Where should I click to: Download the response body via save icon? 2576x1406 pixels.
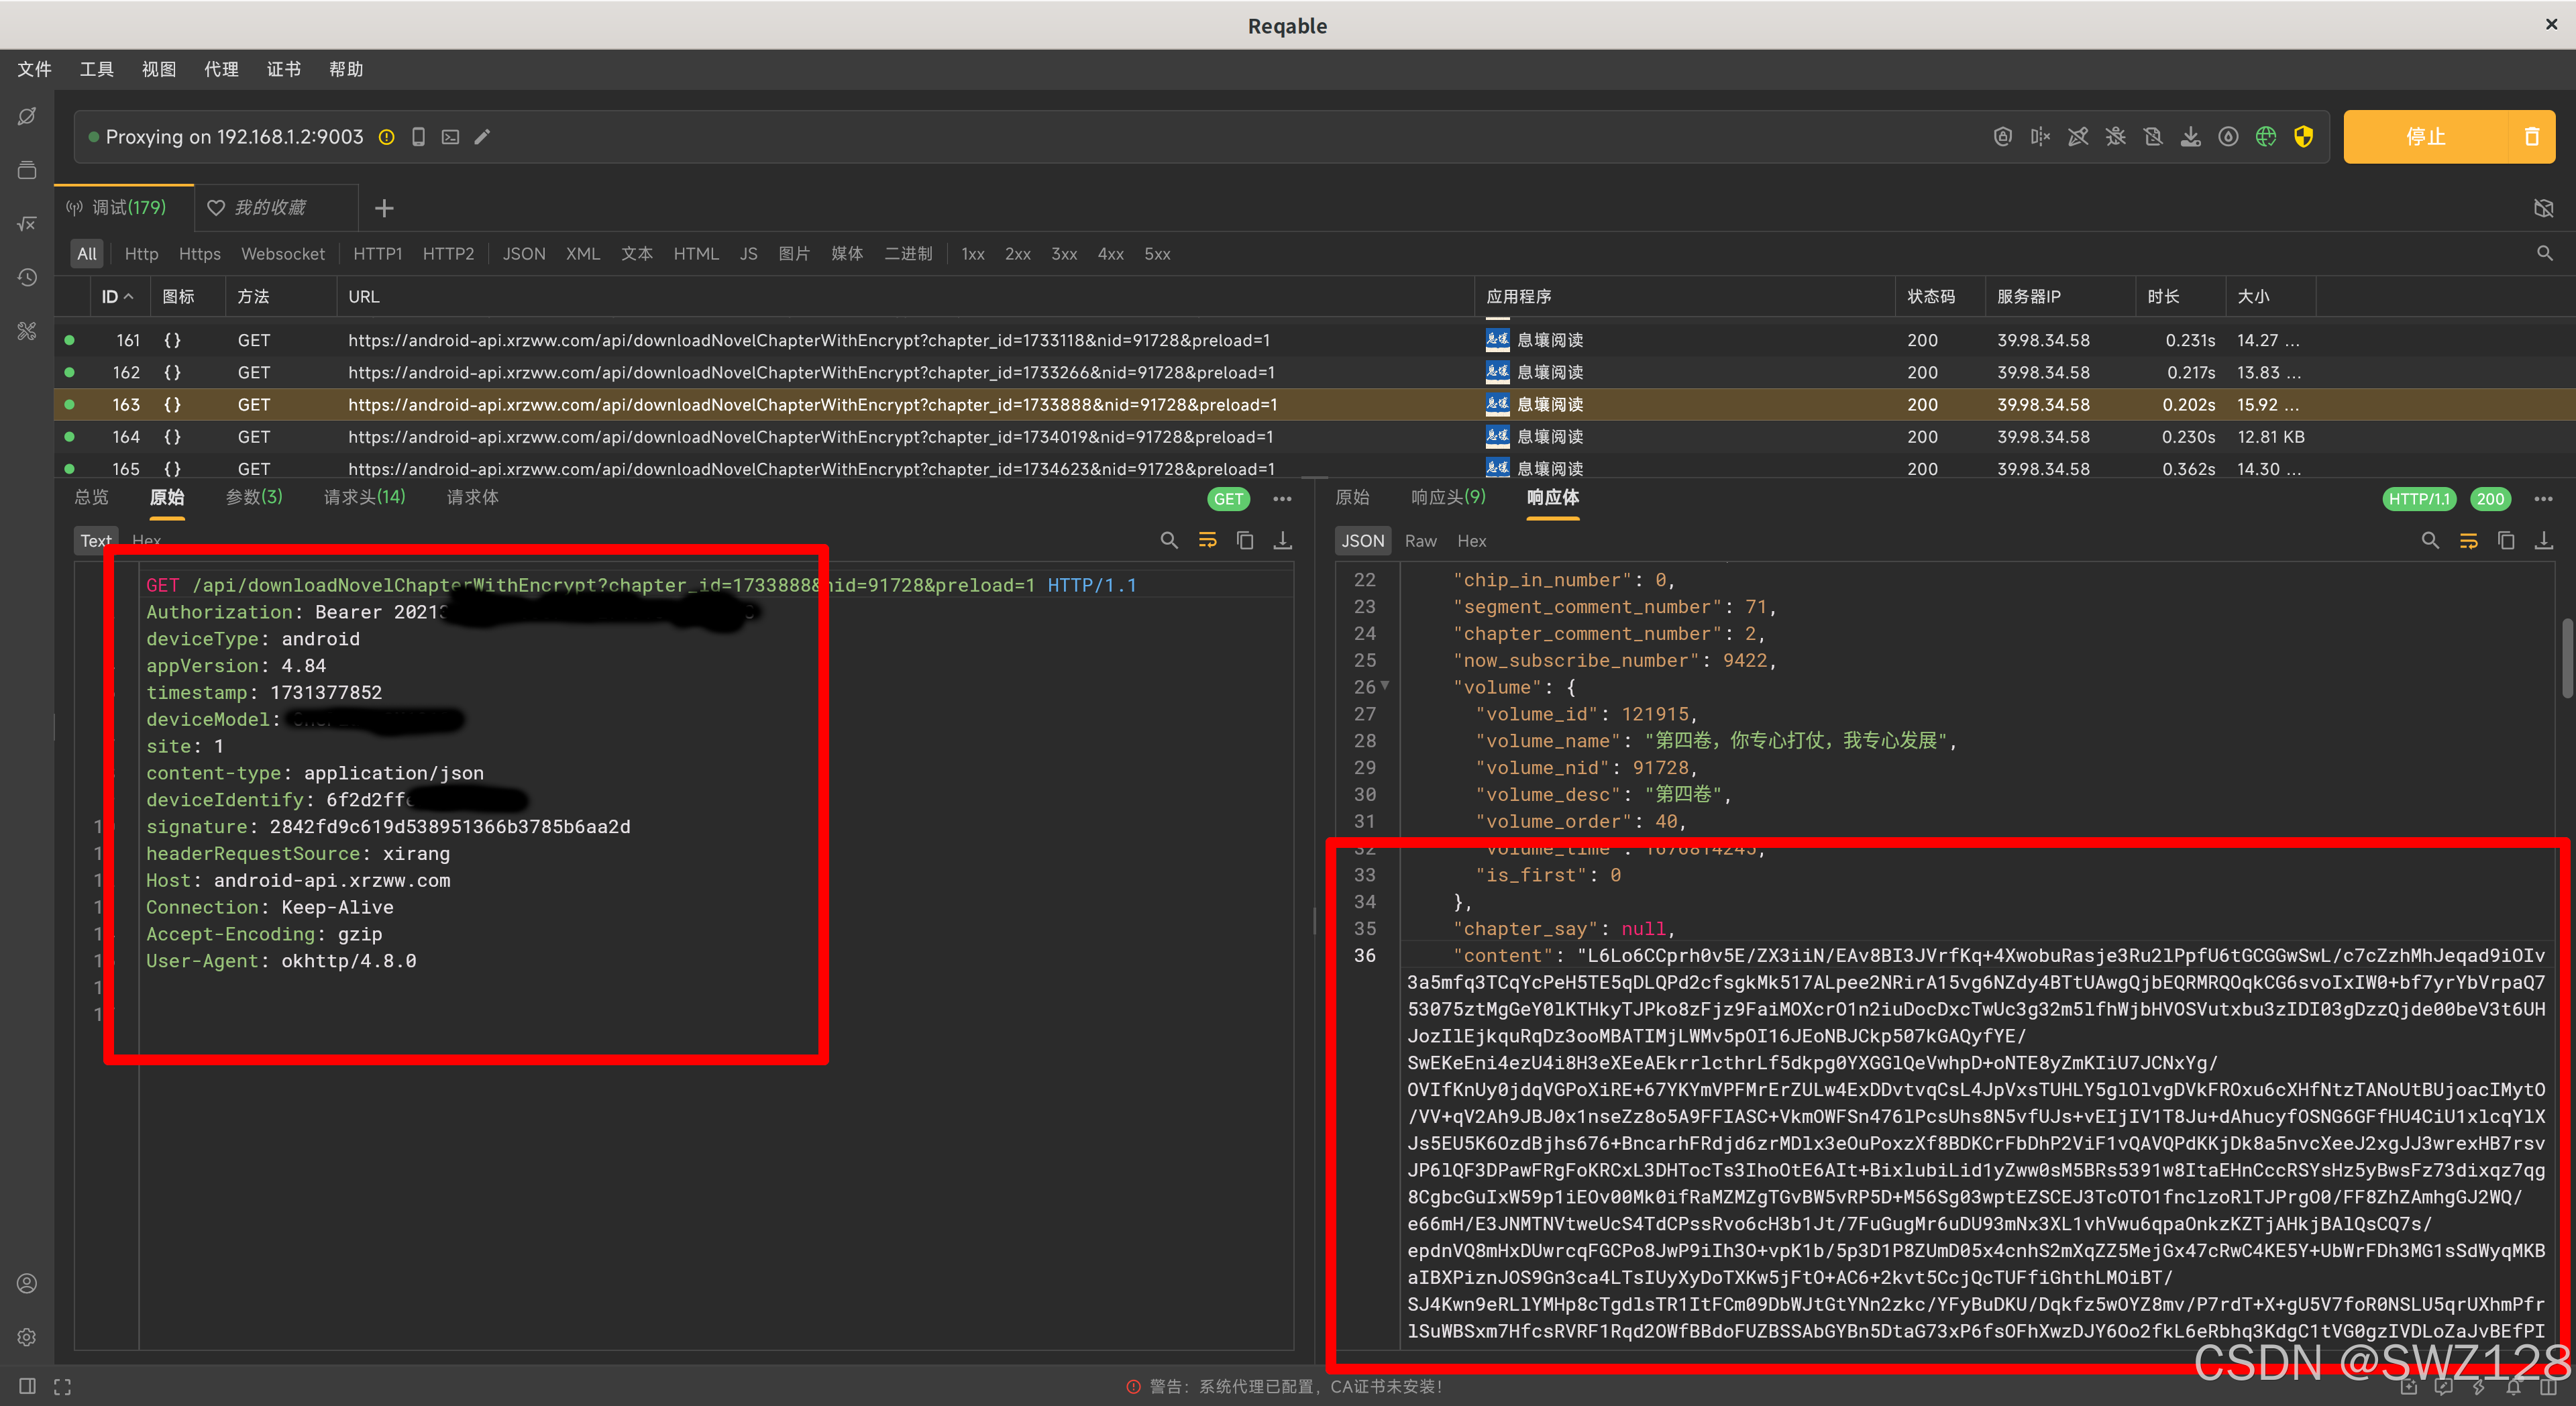[2543, 541]
